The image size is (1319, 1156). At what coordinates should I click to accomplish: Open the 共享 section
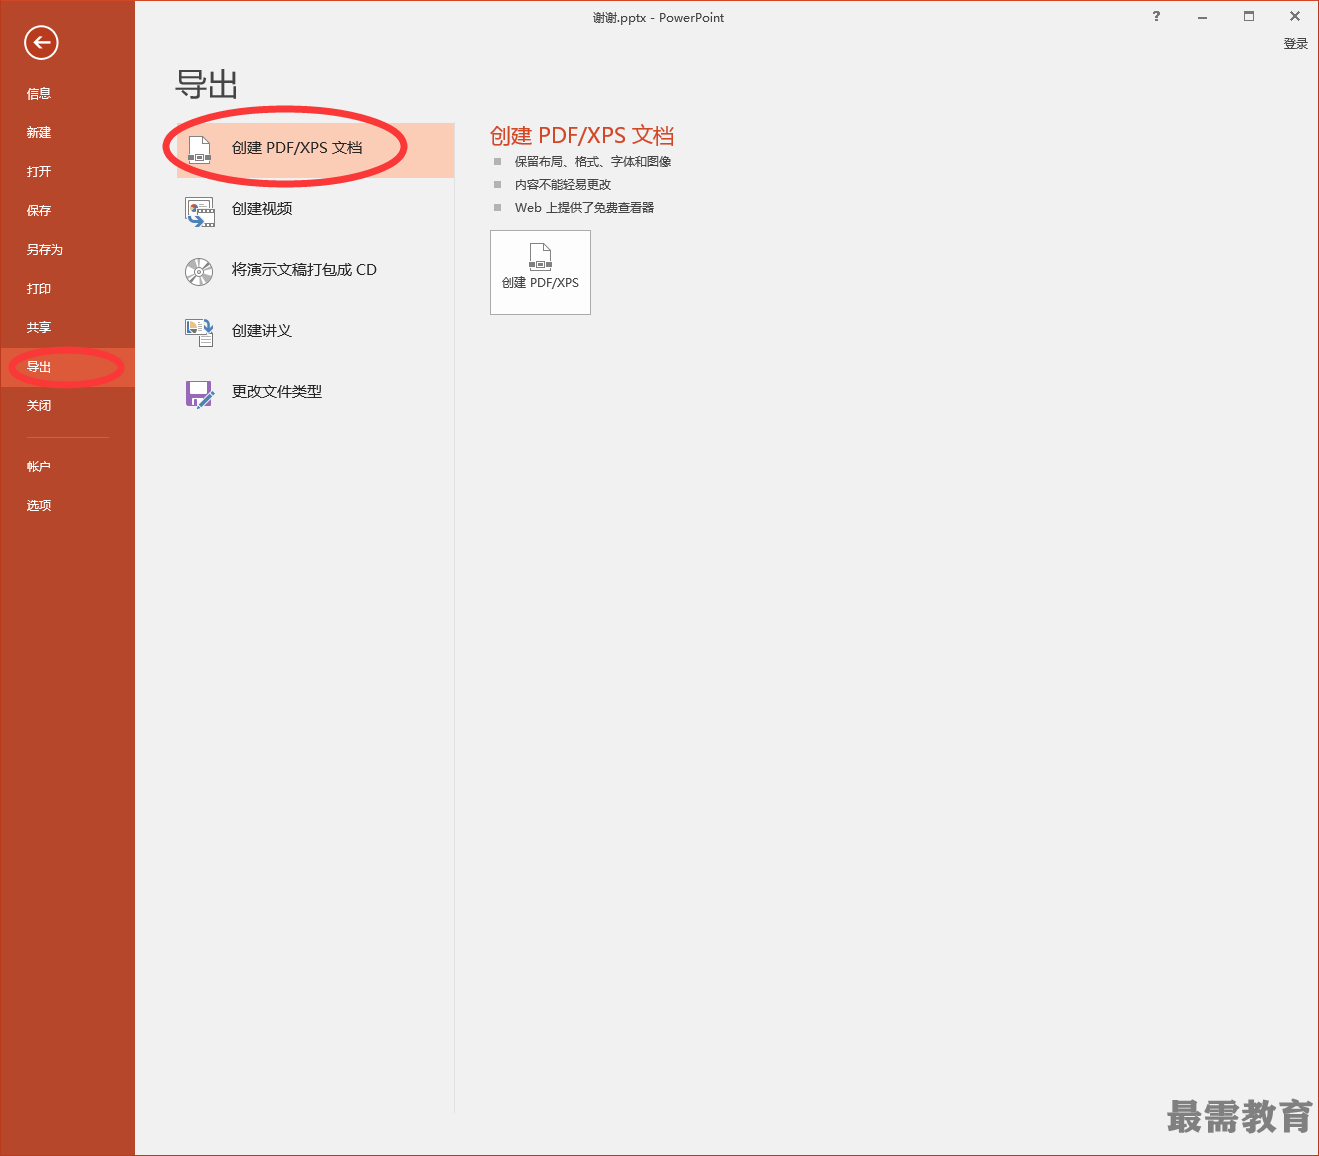(67, 328)
